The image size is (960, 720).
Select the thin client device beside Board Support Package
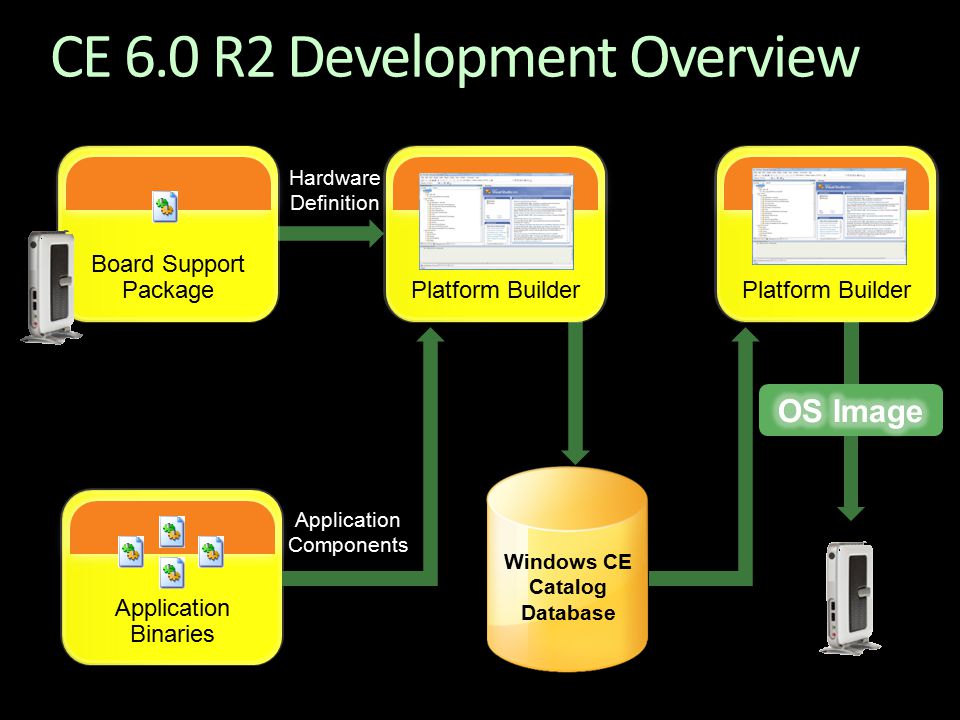point(51,287)
